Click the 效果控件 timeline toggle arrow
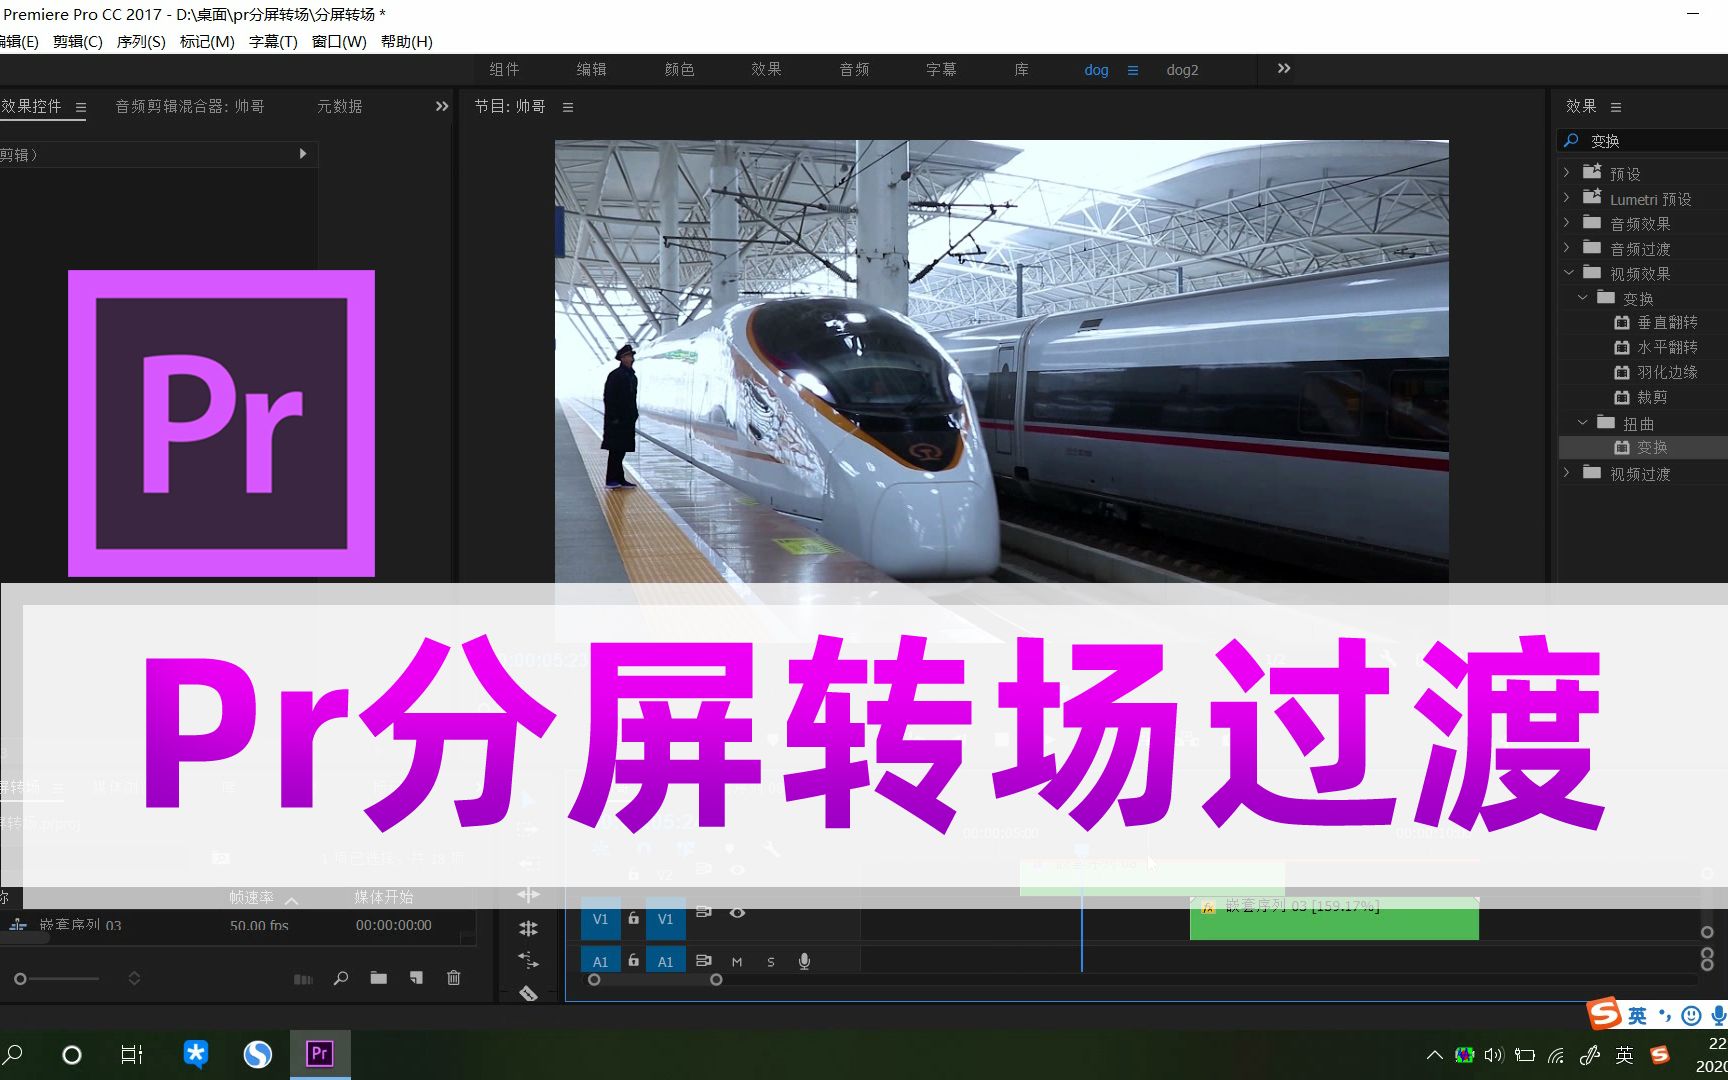This screenshot has width=1728, height=1080. (303, 154)
